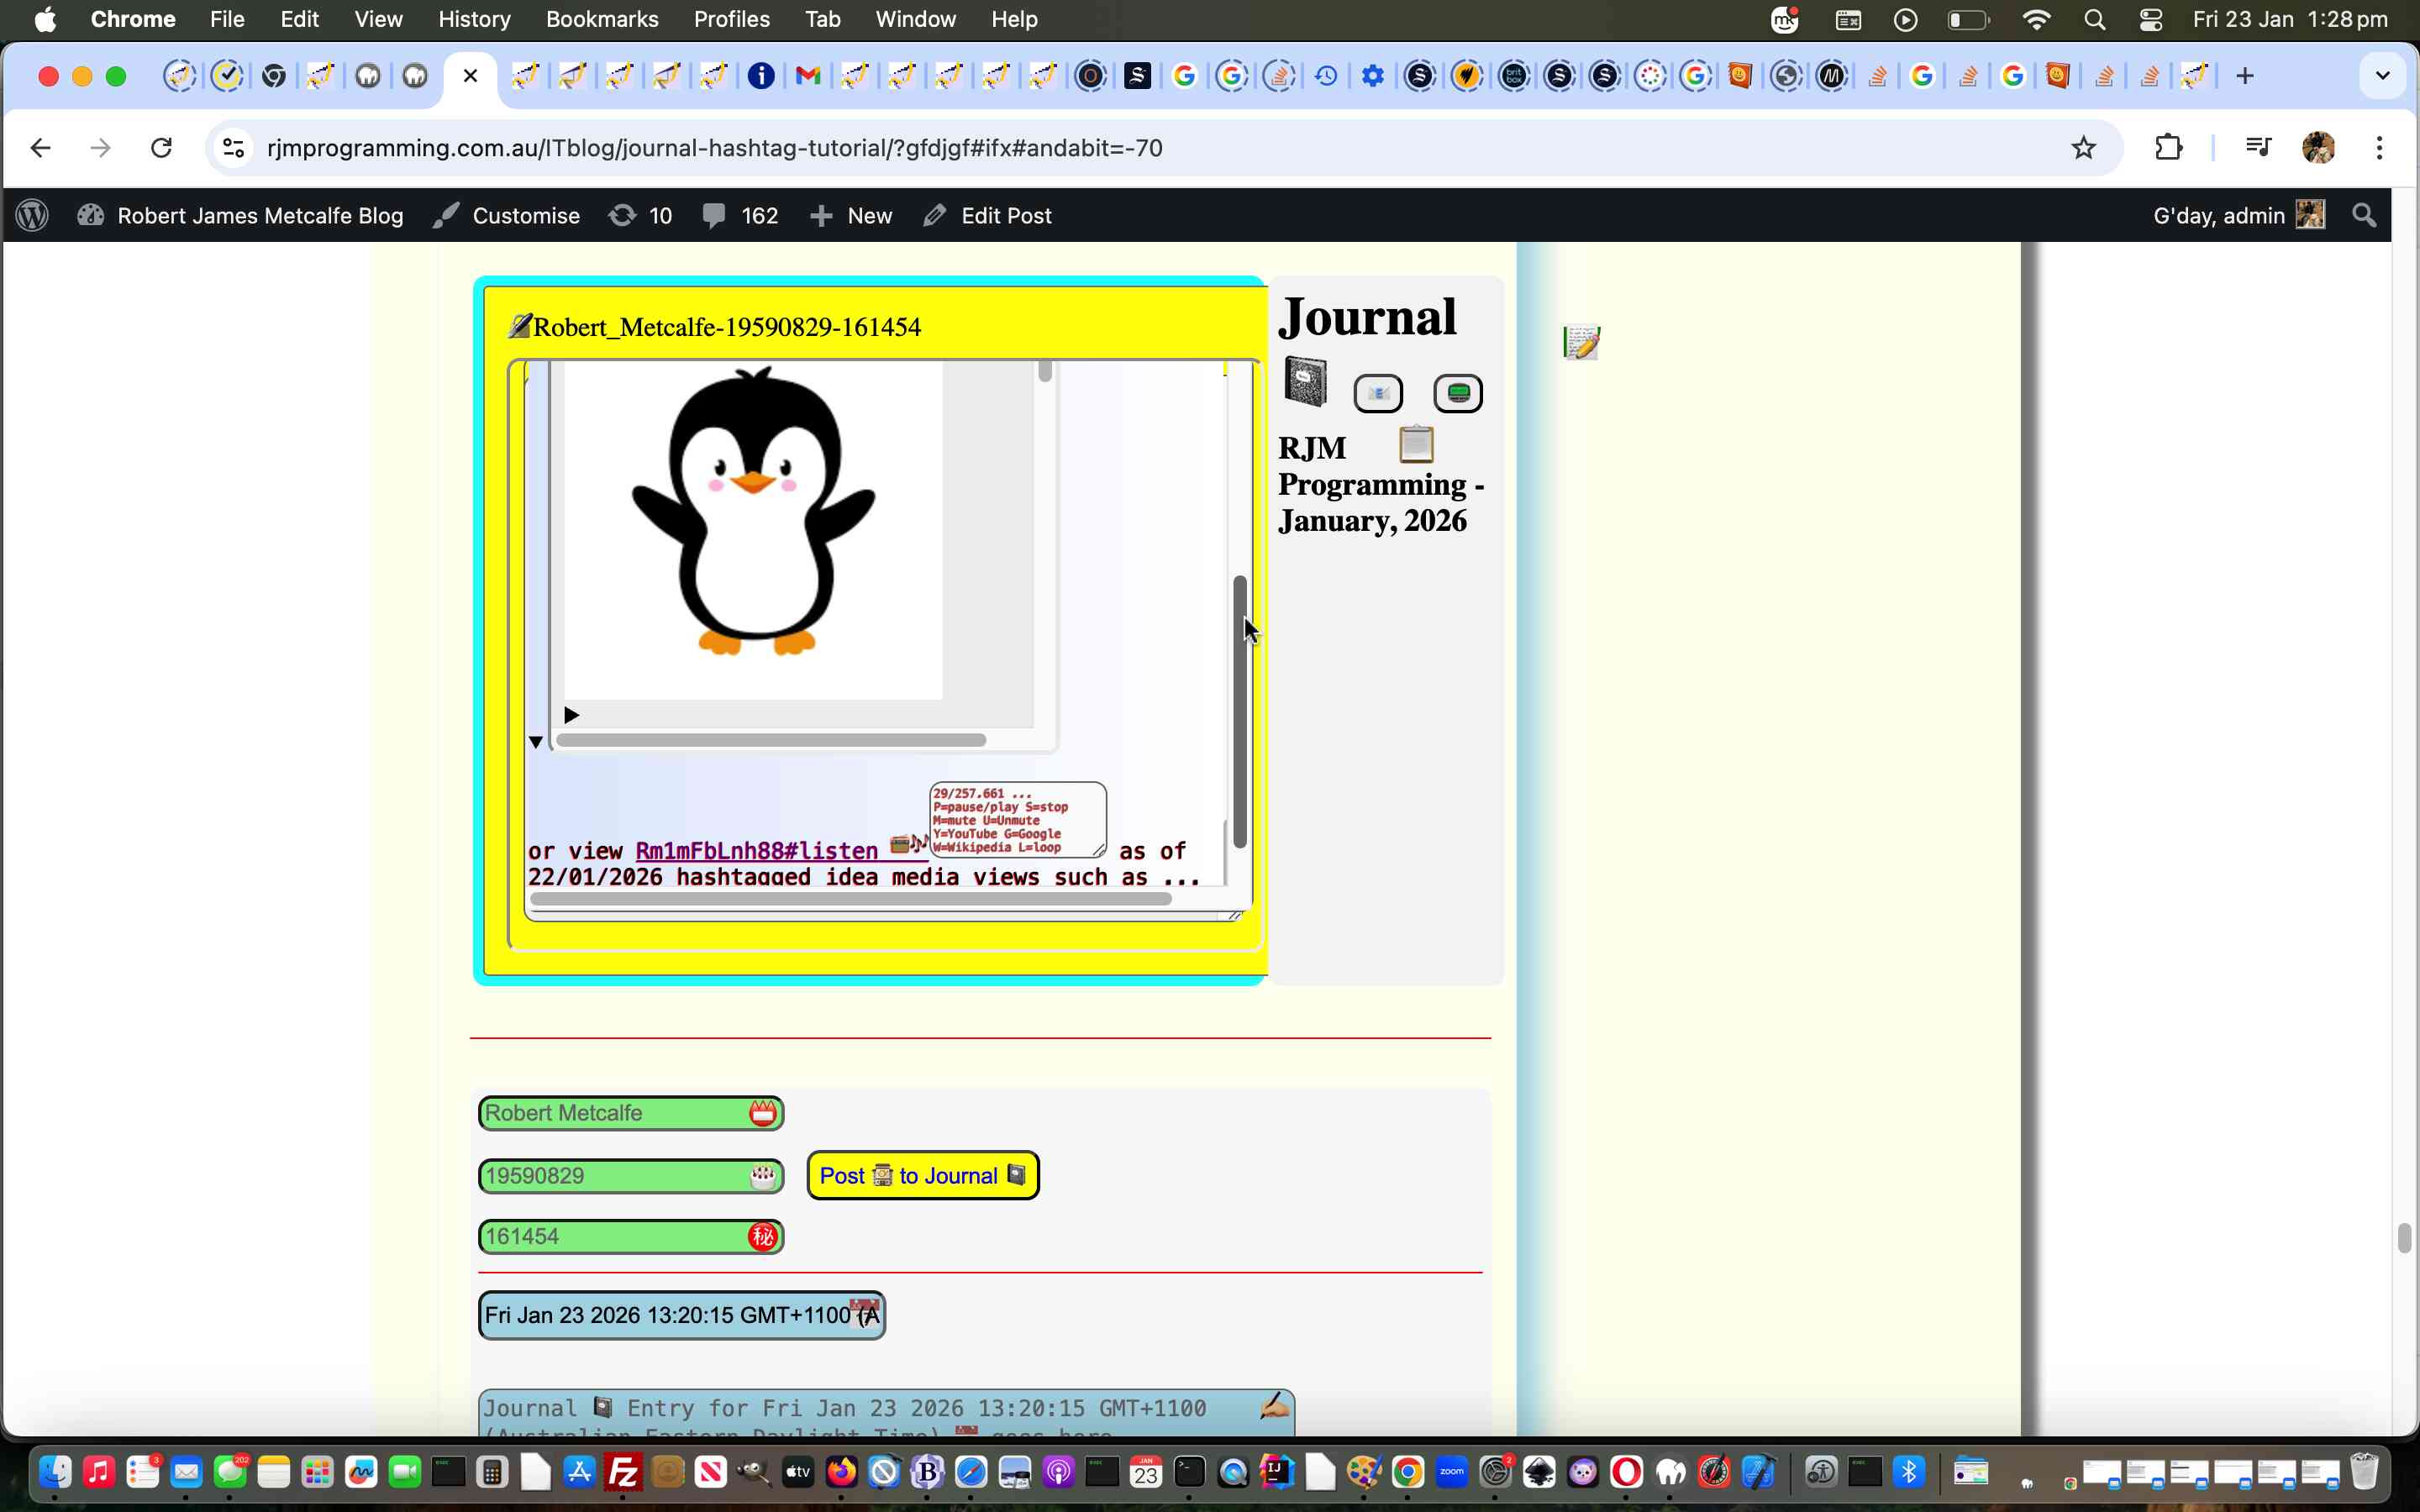The height and width of the screenshot is (1512, 2420).
Task: Open the tab search dropdown chevron
Action: (2382, 76)
